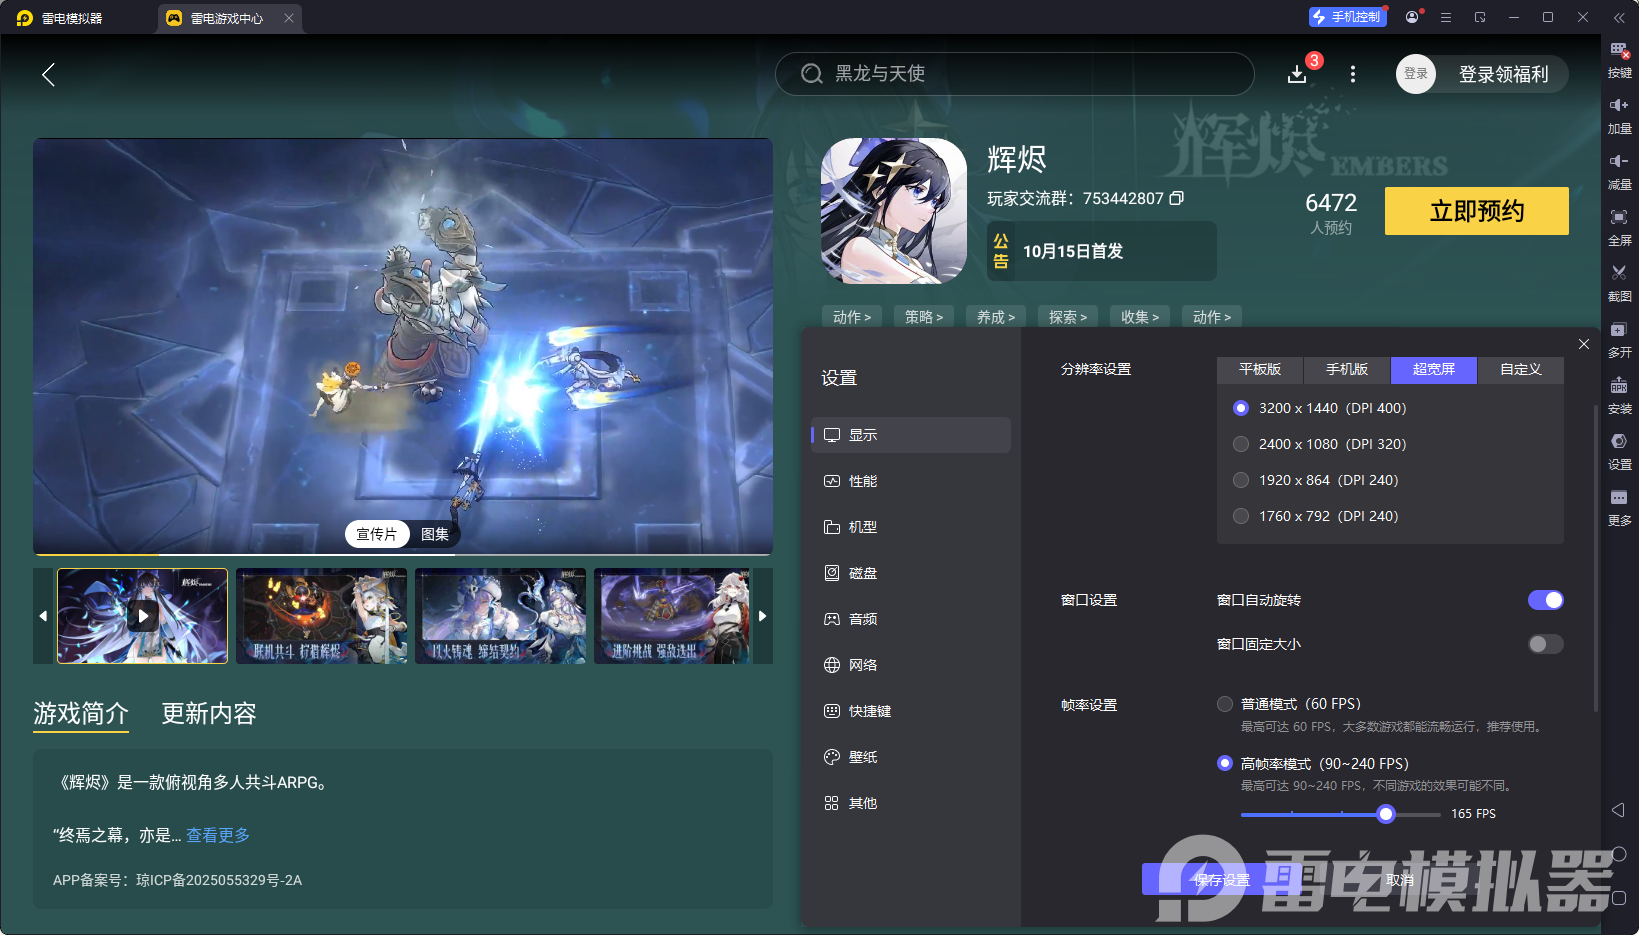Open 壁纸 settings section
This screenshot has height=935, width=1639.
click(911, 757)
